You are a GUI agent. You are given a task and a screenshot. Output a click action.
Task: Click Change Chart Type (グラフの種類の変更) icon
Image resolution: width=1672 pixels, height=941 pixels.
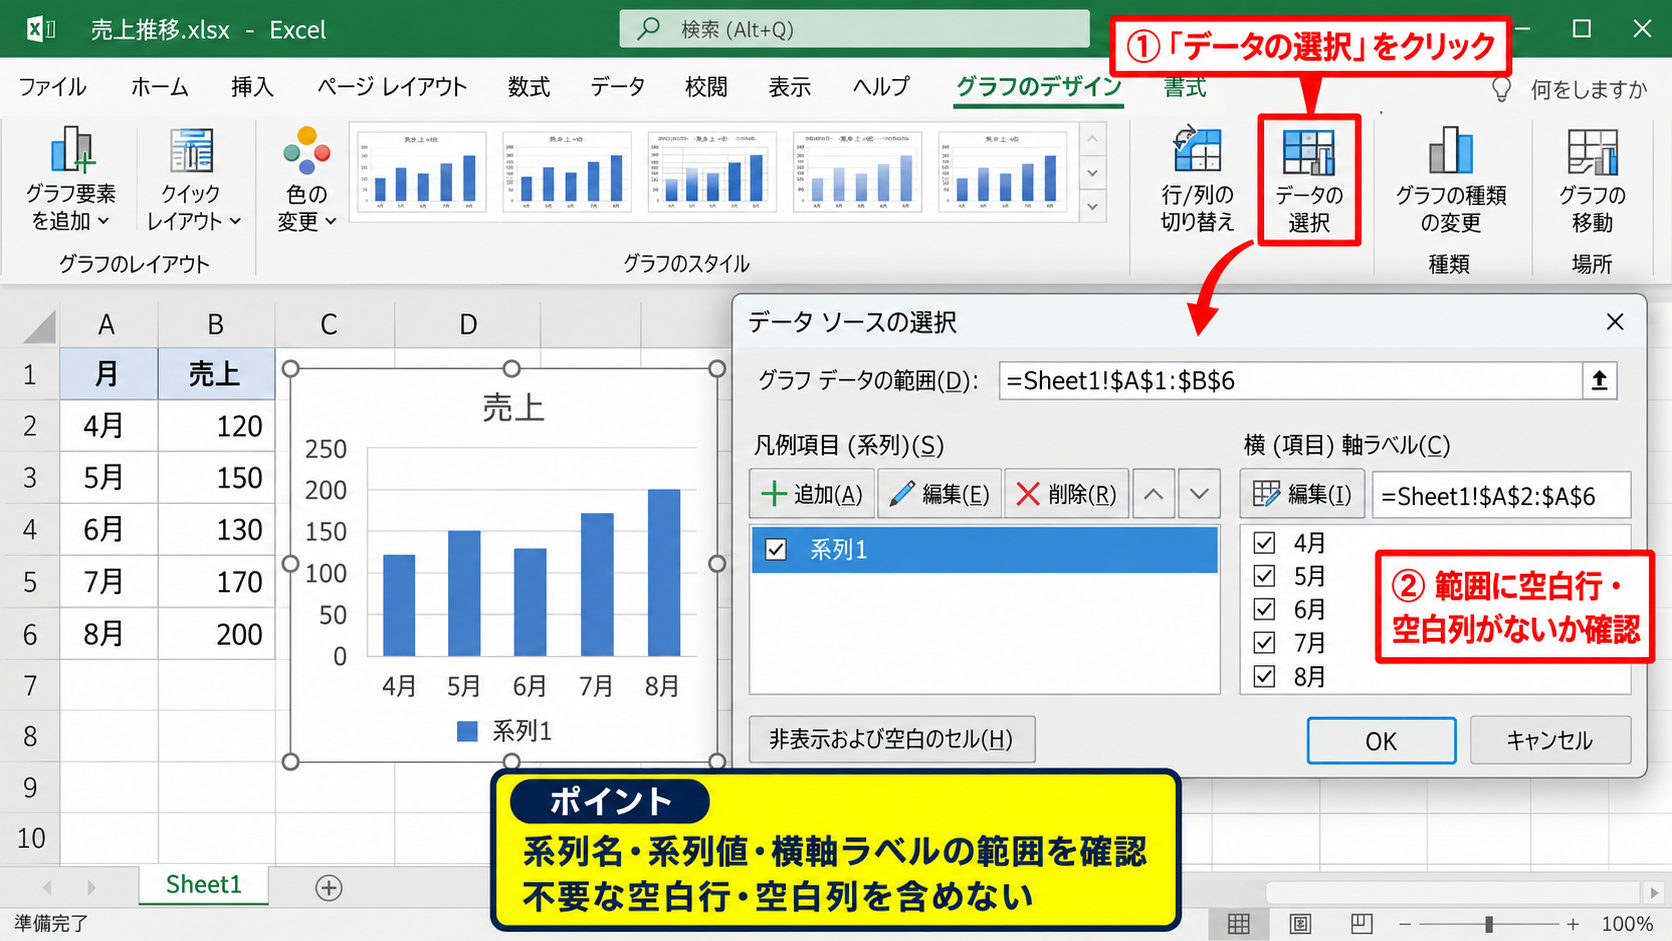(1450, 150)
